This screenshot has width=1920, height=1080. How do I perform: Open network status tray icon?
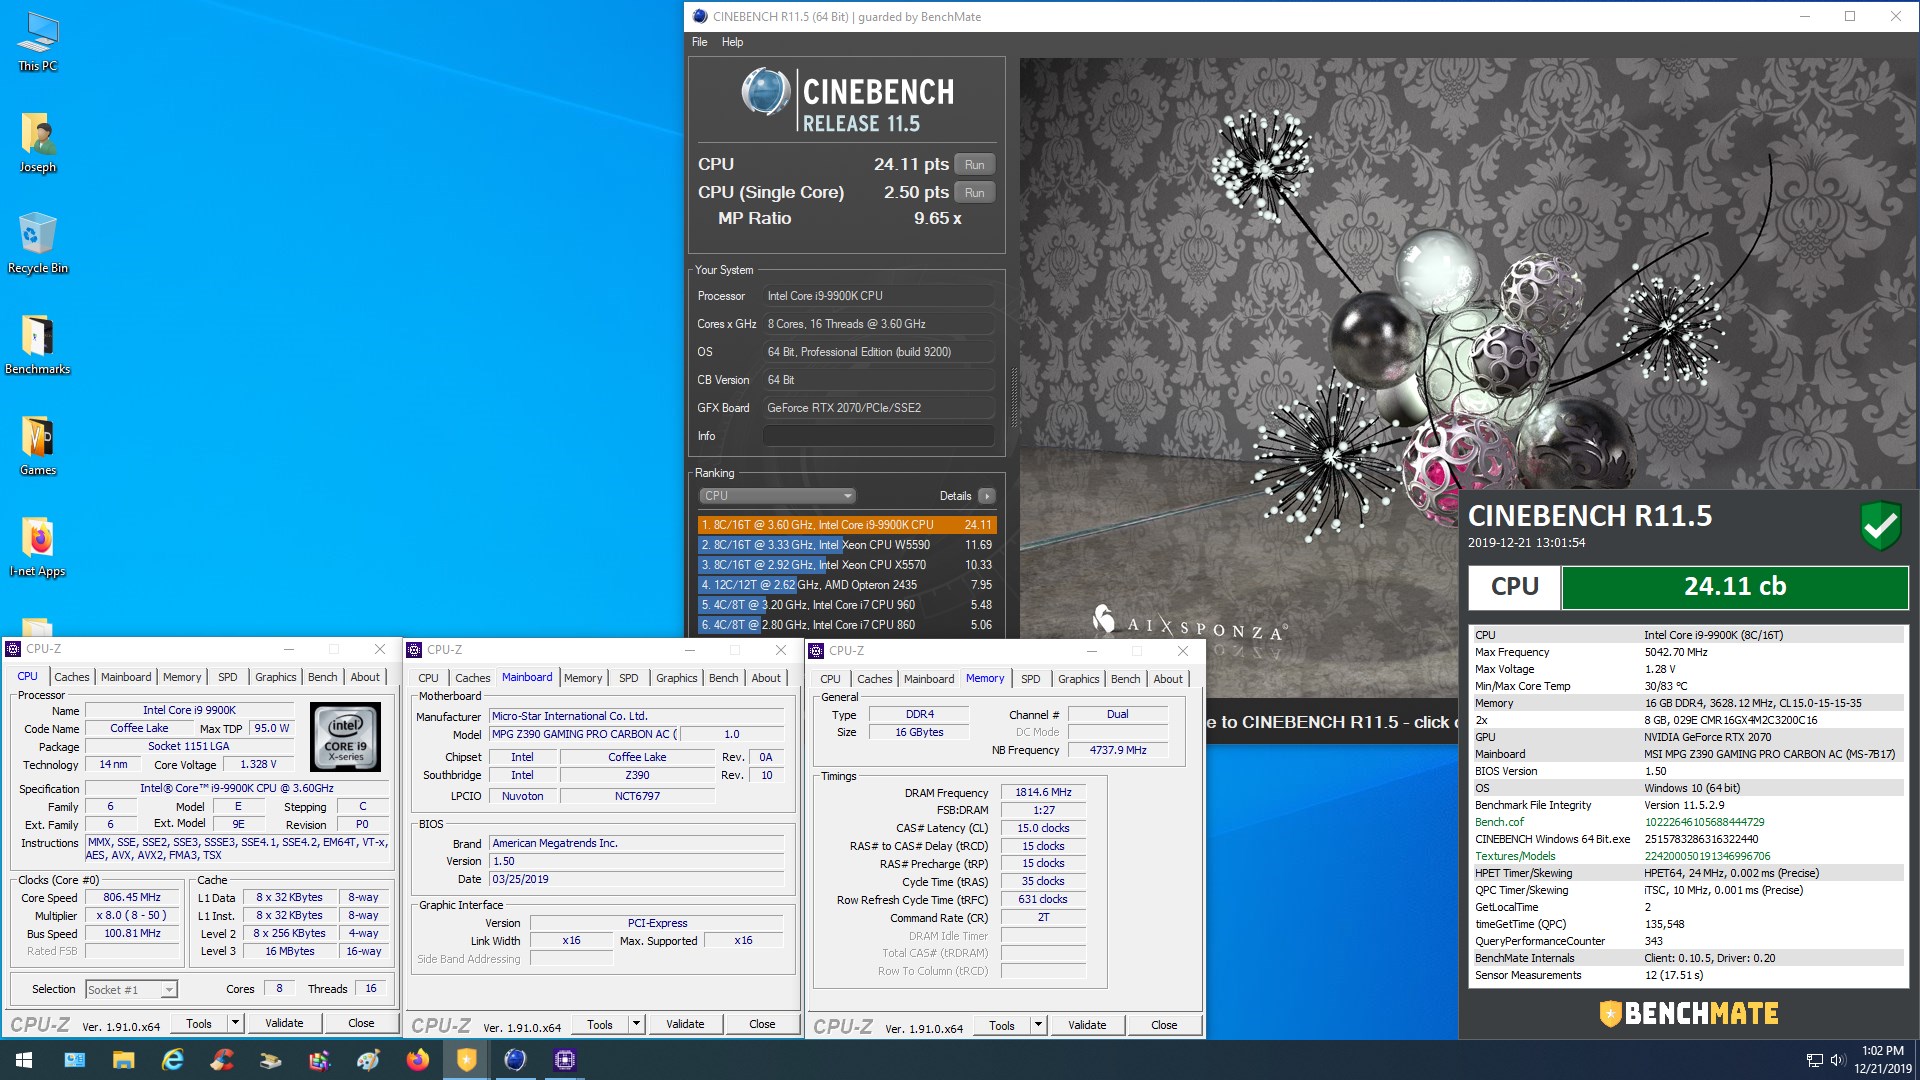click(1815, 1060)
